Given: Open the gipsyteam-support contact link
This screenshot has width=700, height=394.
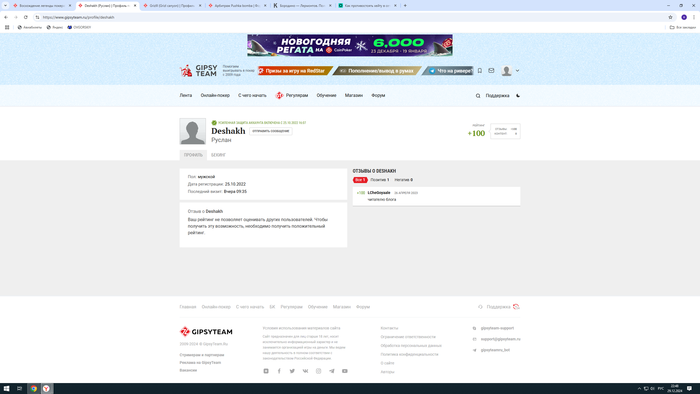Looking at the screenshot, I should tap(497, 328).
